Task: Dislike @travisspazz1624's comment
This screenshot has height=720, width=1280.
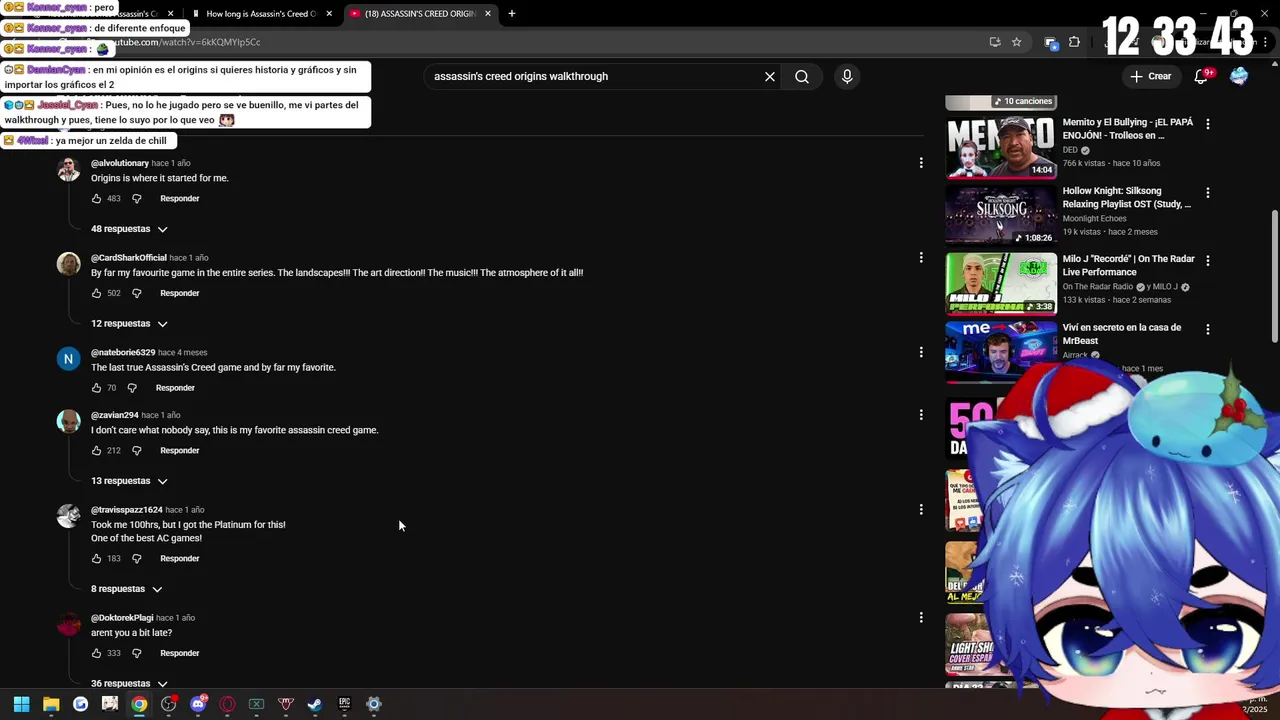Action: point(137,559)
